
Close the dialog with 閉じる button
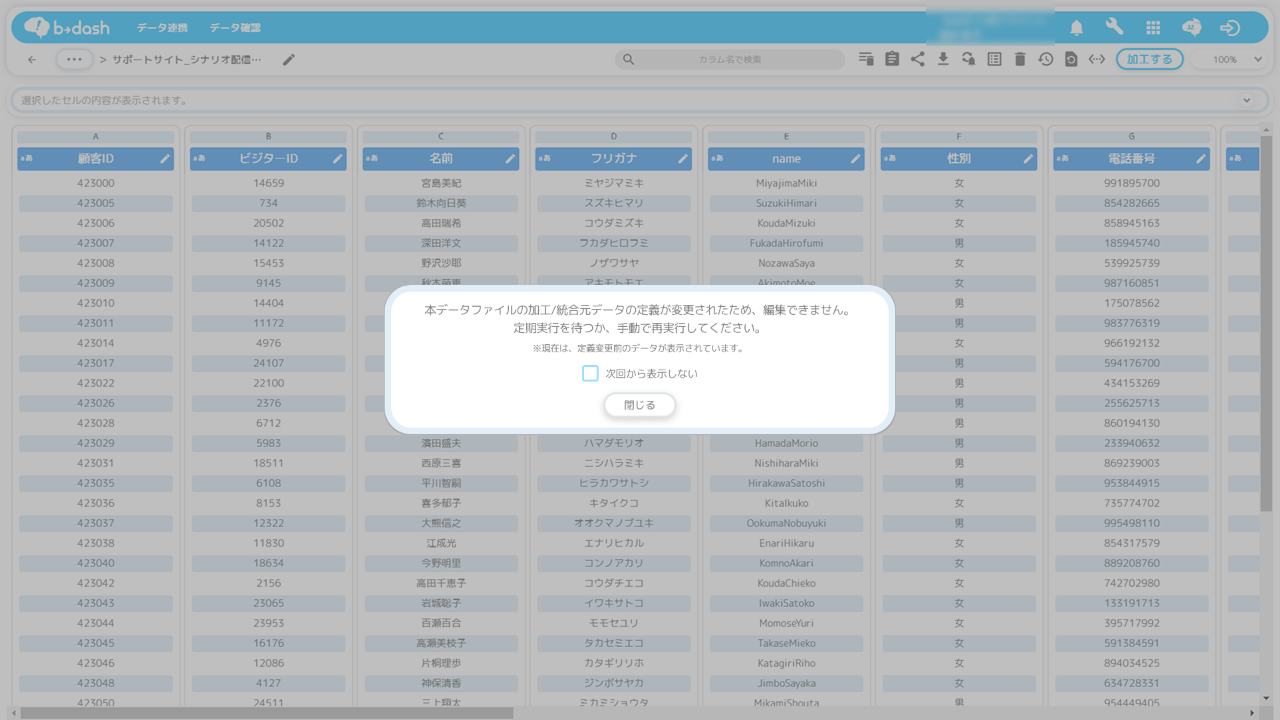click(639, 405)
